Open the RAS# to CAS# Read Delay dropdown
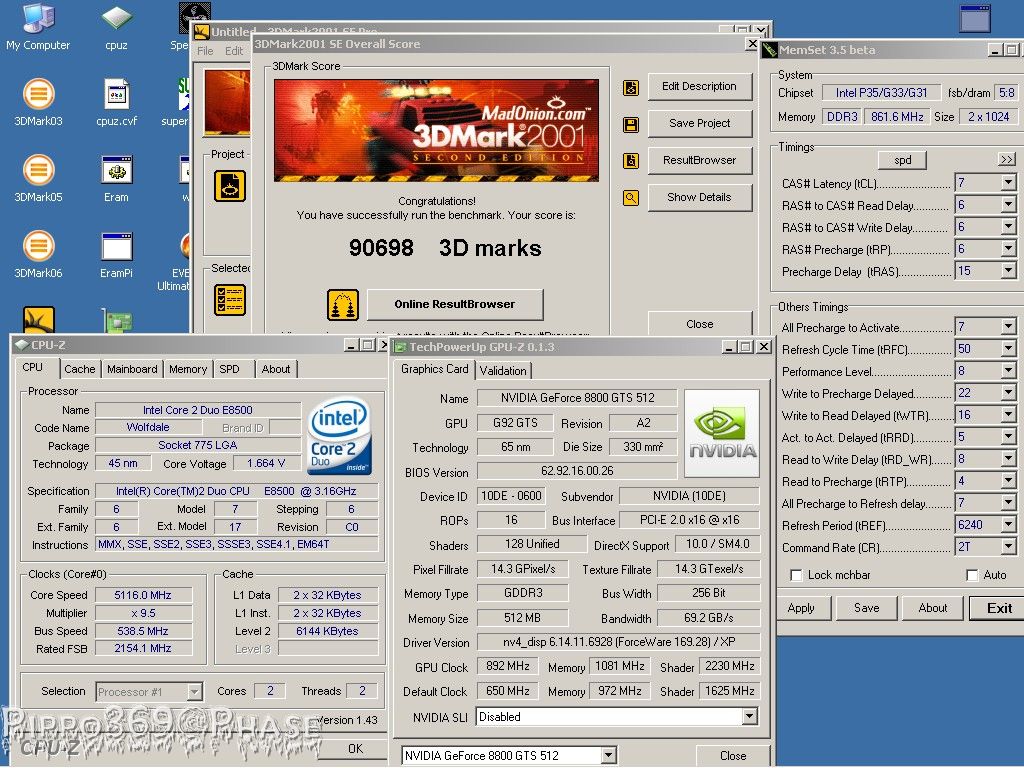1024x768 pixels. [1008, 205]
